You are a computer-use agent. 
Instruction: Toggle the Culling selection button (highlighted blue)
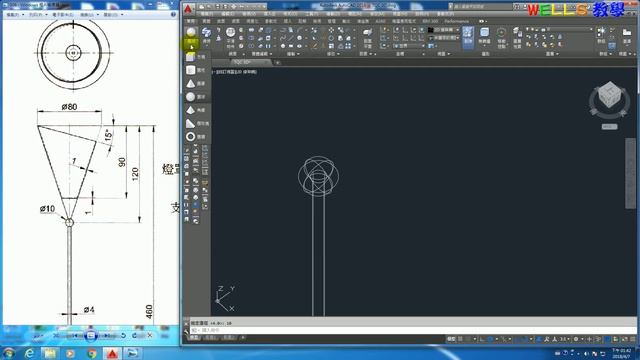click(x=468, y=38)
